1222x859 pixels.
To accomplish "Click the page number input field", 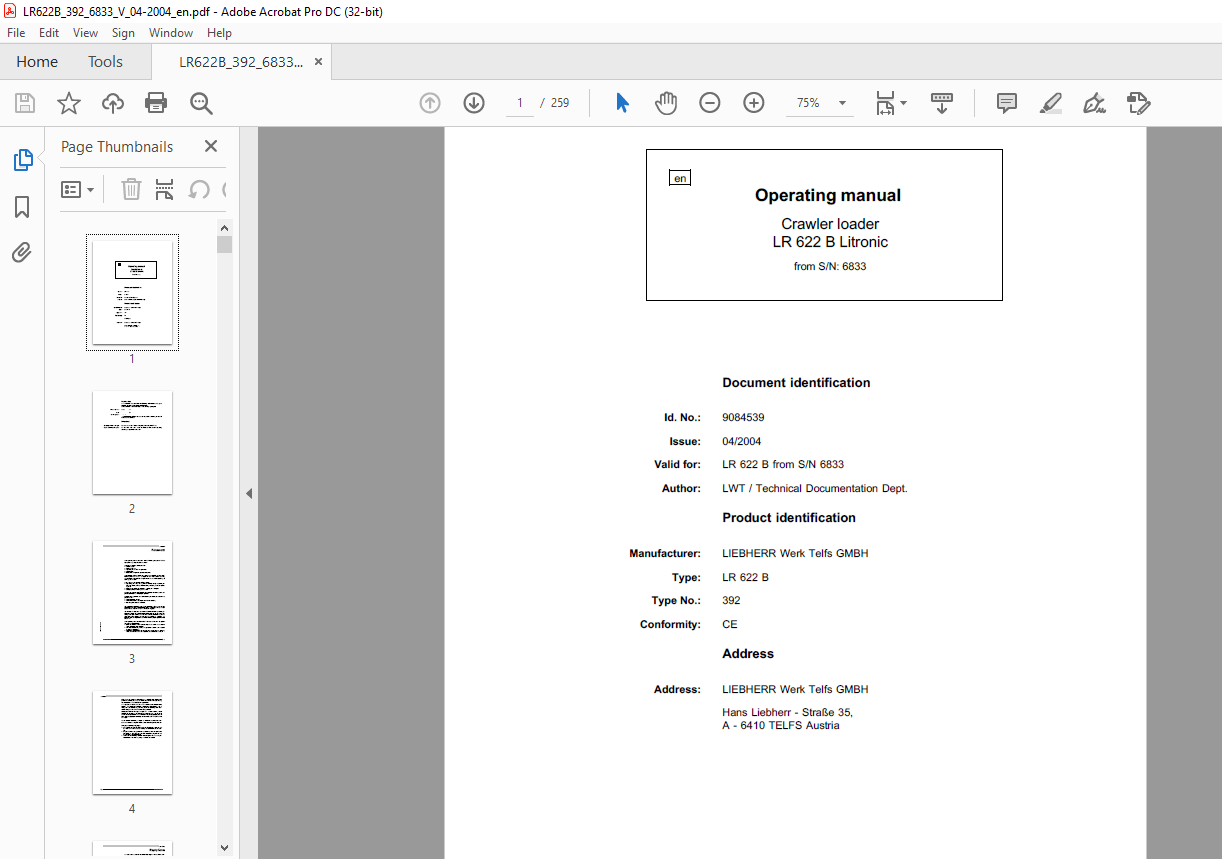I will point(520,103).
